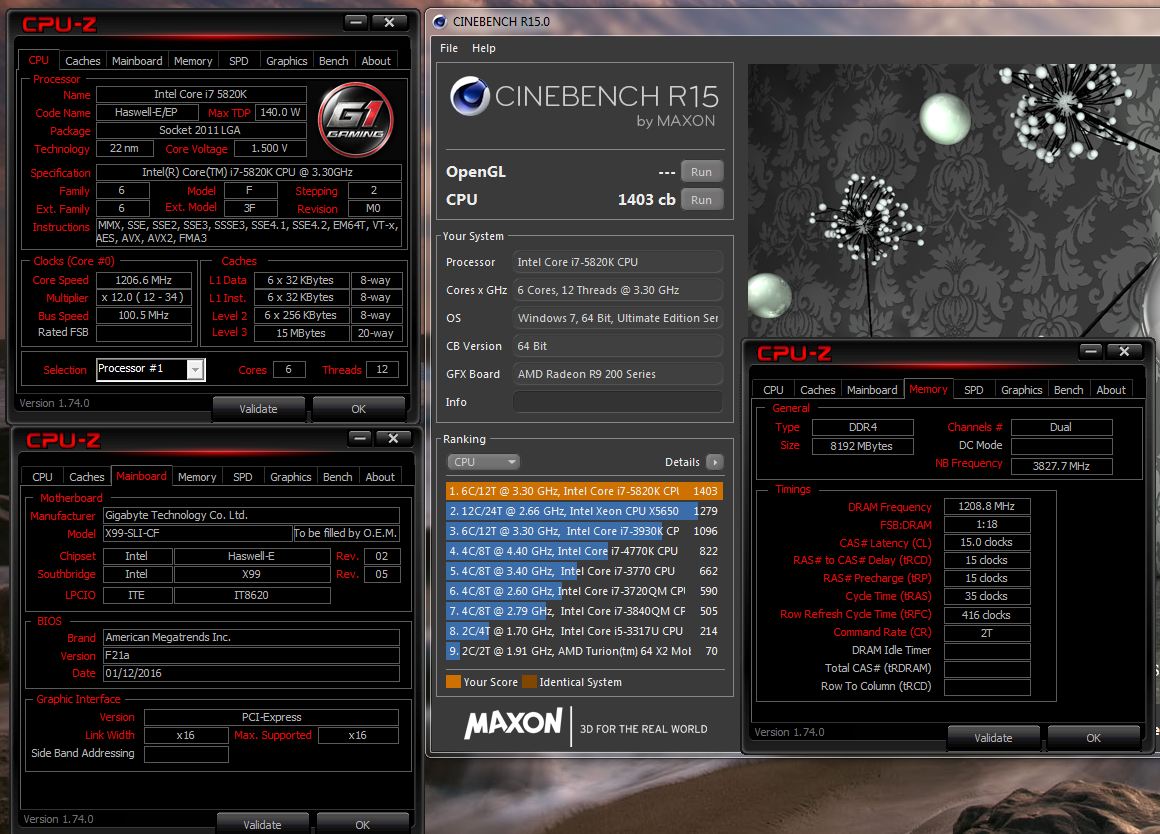The height and width of the screenshot is (834, 1160).
Task: Click the Details arrow button in Ranking
Action: (715, 462)
